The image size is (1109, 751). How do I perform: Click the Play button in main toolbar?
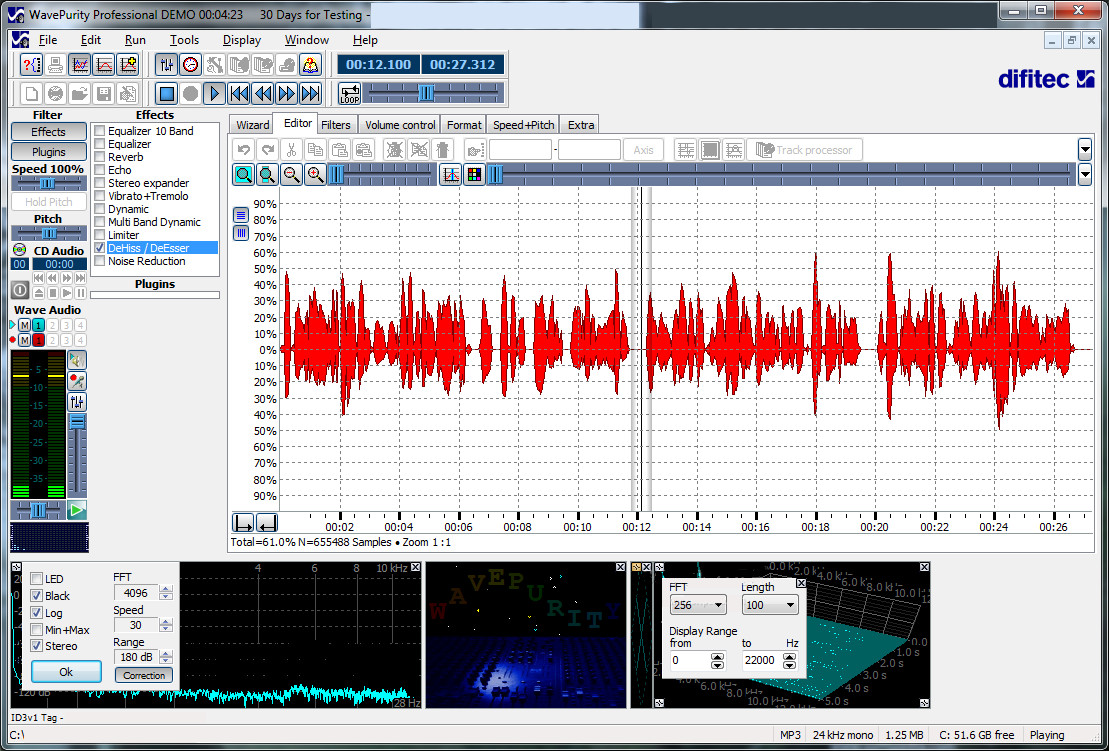pos(214,93)
